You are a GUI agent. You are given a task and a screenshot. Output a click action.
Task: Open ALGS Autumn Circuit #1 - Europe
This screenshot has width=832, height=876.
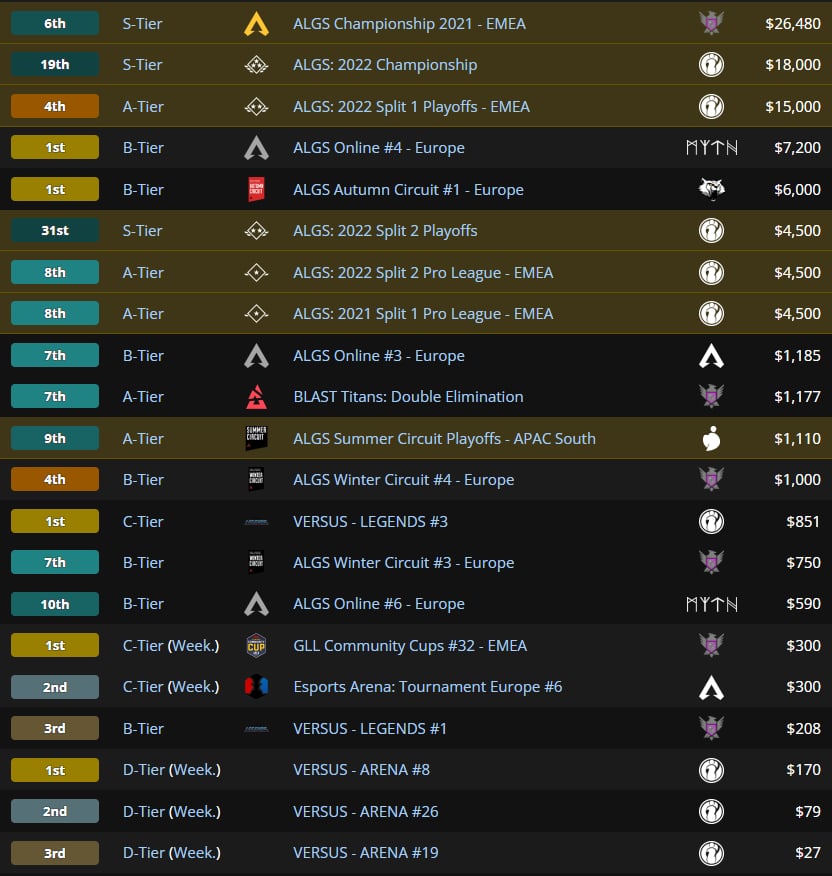[408, 190]
